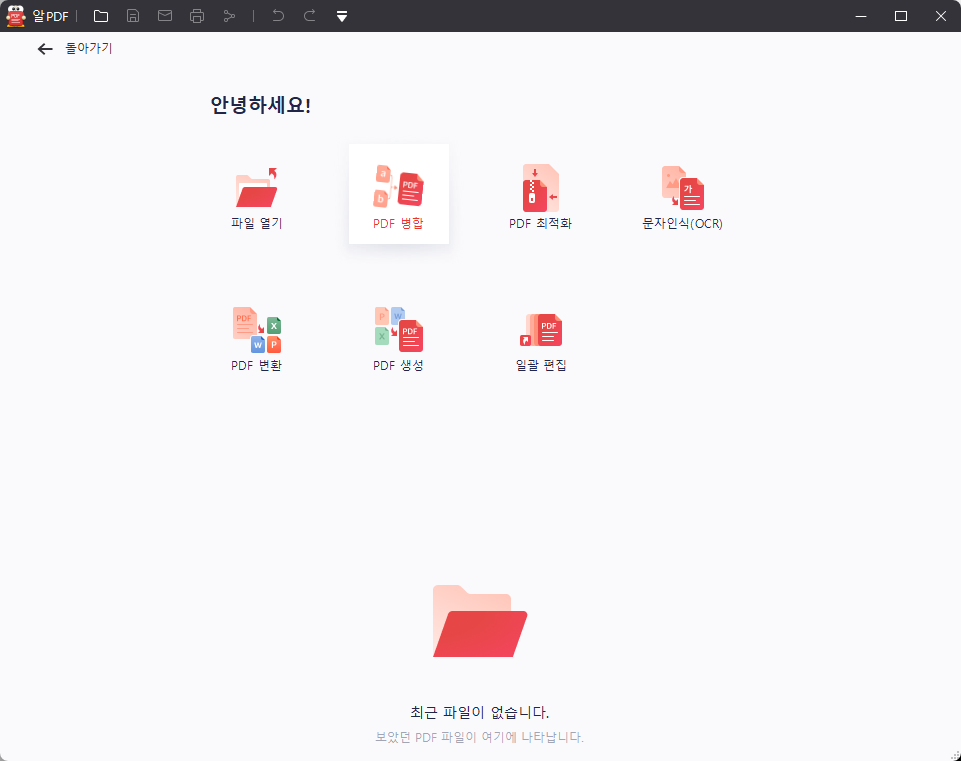Image resolution: width=961 pixels, height=761 pixels.
Task: Click the save disk icon
Action: pyautogui.click(x=133, y=16)
